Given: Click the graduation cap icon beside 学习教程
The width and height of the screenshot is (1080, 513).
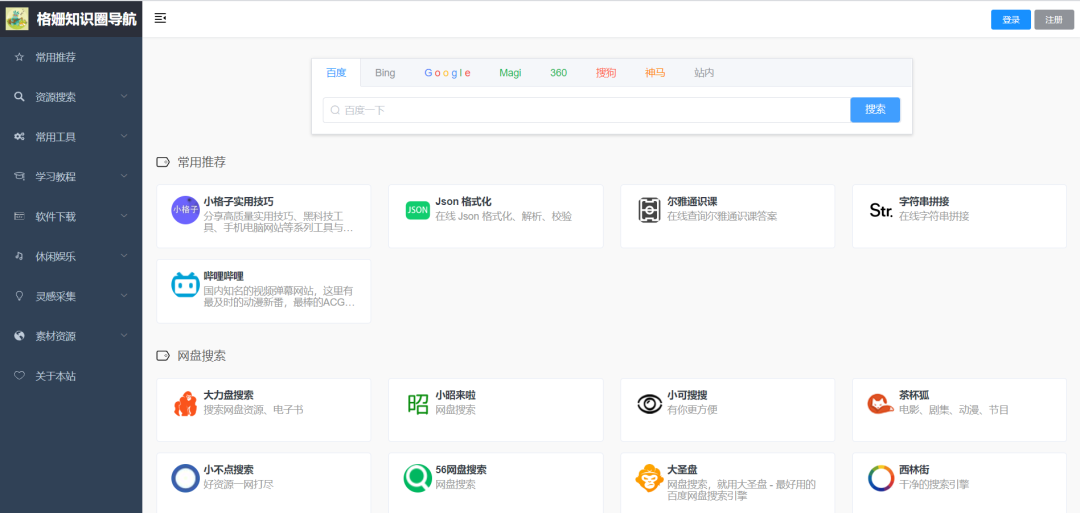Looking at the screenshot, I should (x=19, y=176).
